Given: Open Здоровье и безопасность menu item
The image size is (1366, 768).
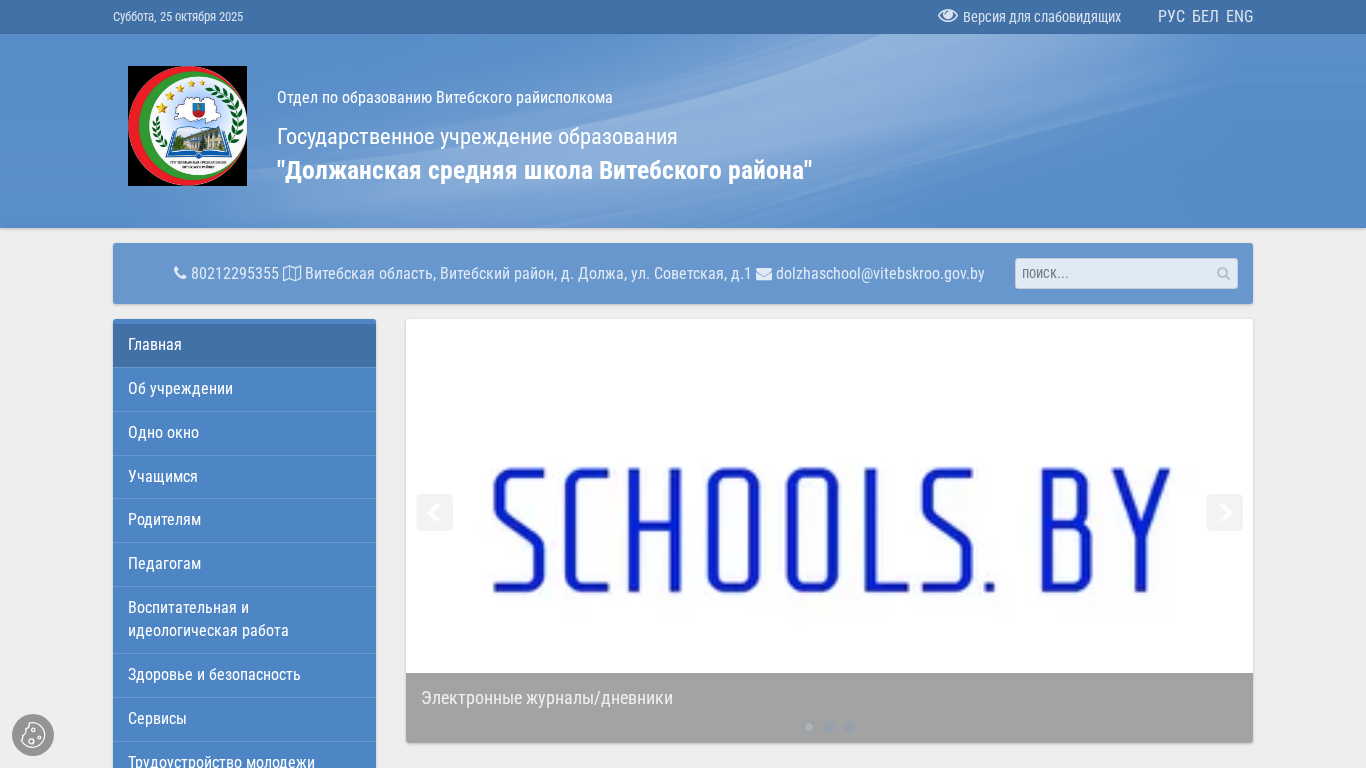Looking at the screenshot, I should 244,675.
